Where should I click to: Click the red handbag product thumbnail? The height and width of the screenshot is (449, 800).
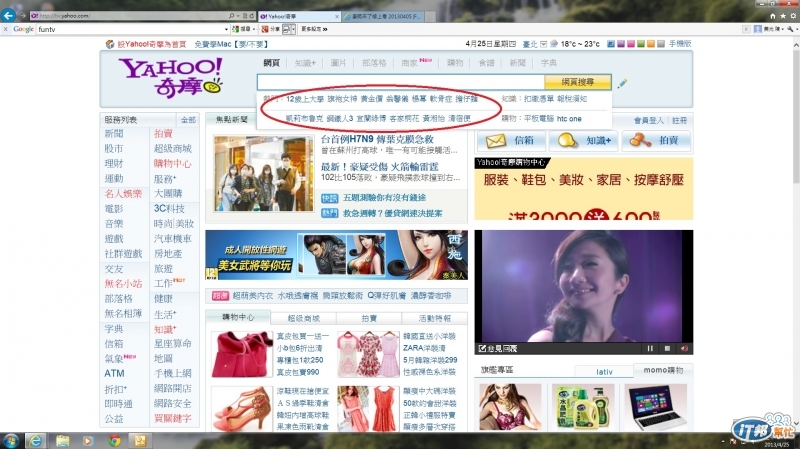click(x=242, y=354)
